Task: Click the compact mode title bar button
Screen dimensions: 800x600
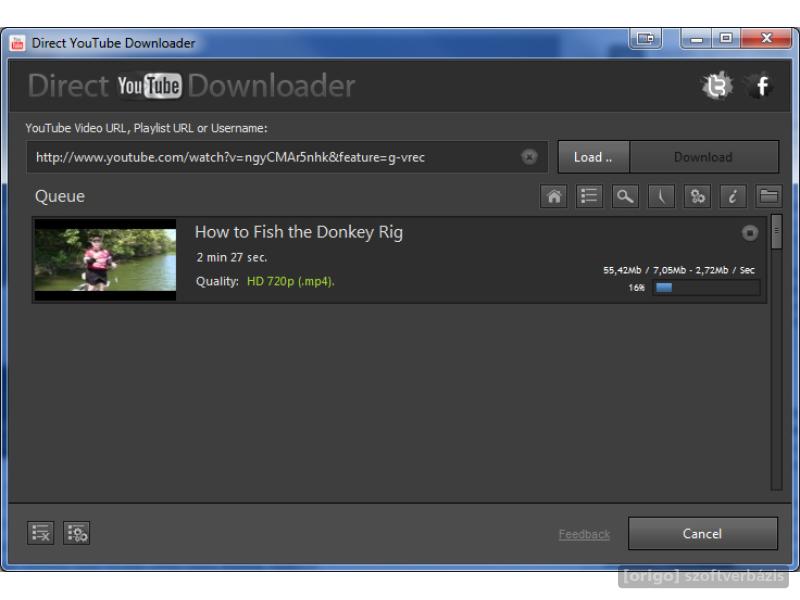Action: click(645, 38)
